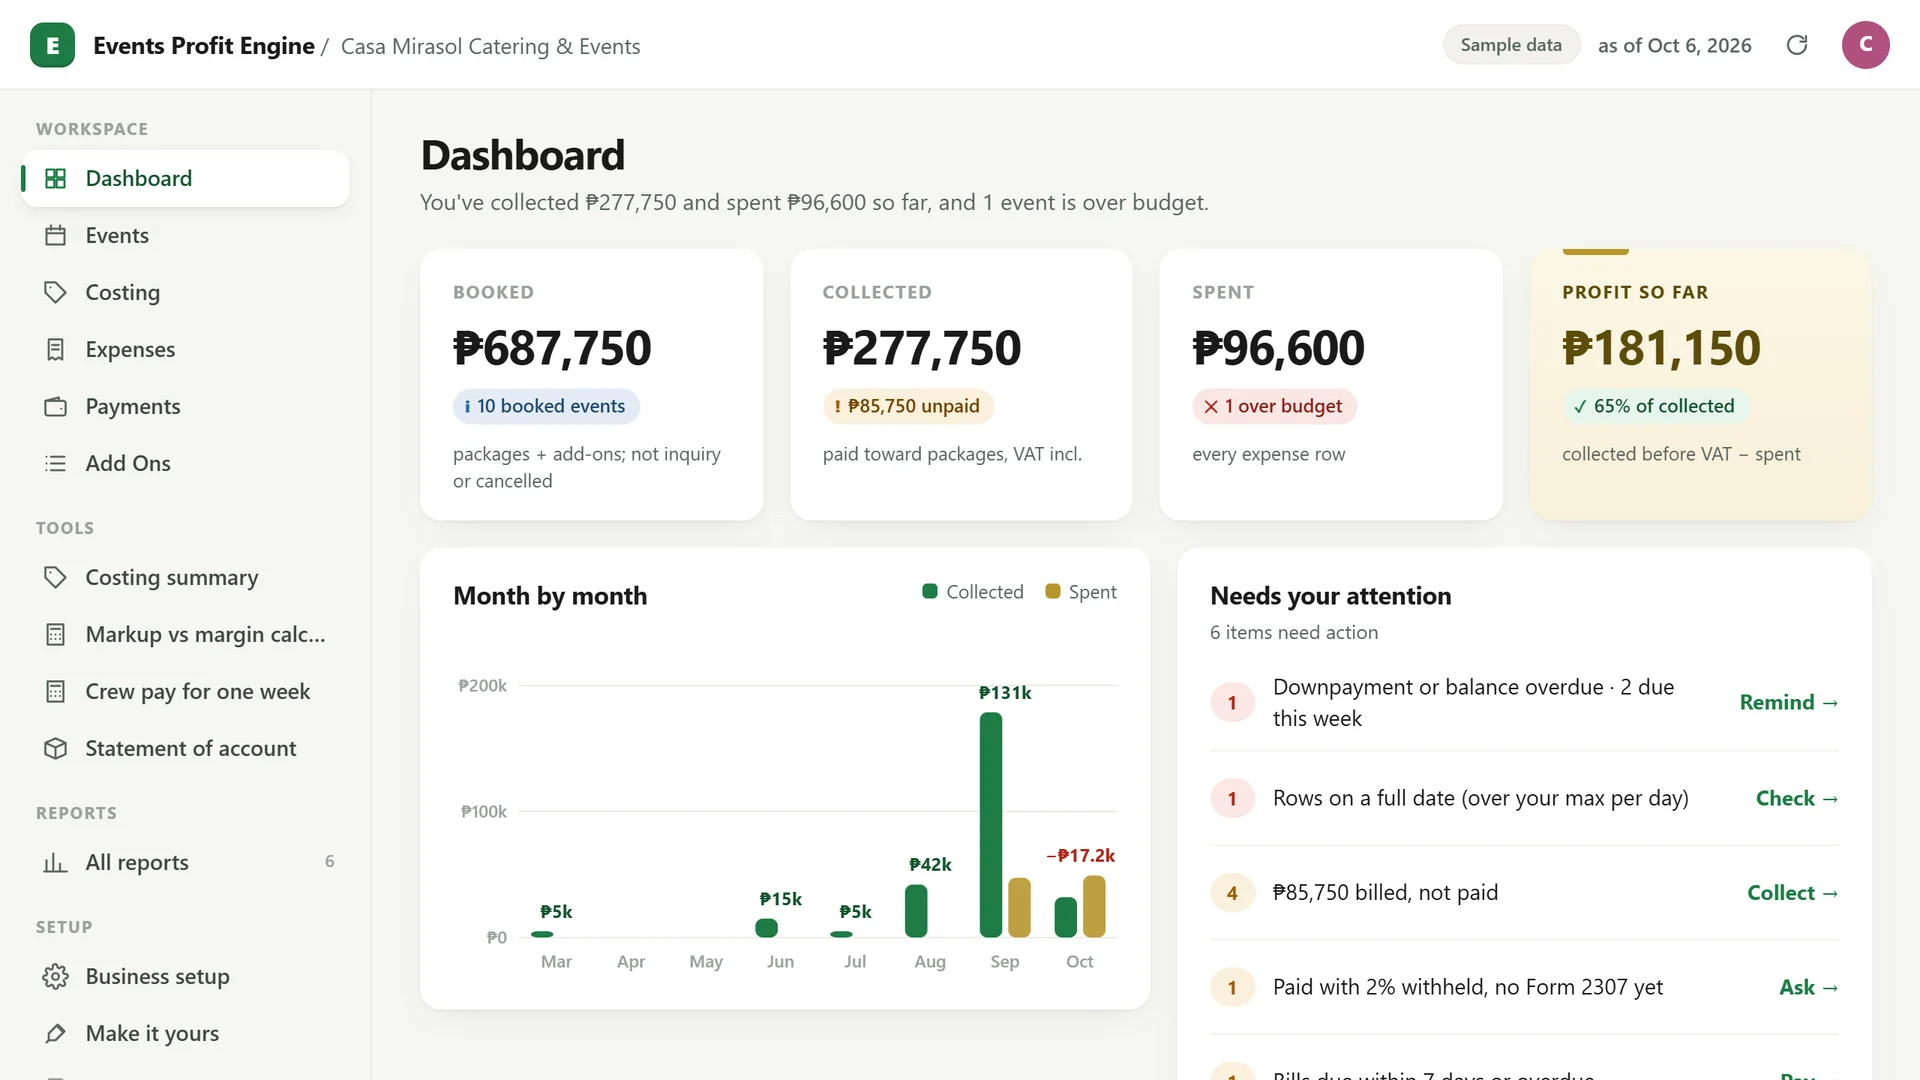Screen dimensions: 1920x1080
Task: Click the gold Spent legend swatch
Action: [x=1052, y=591]
